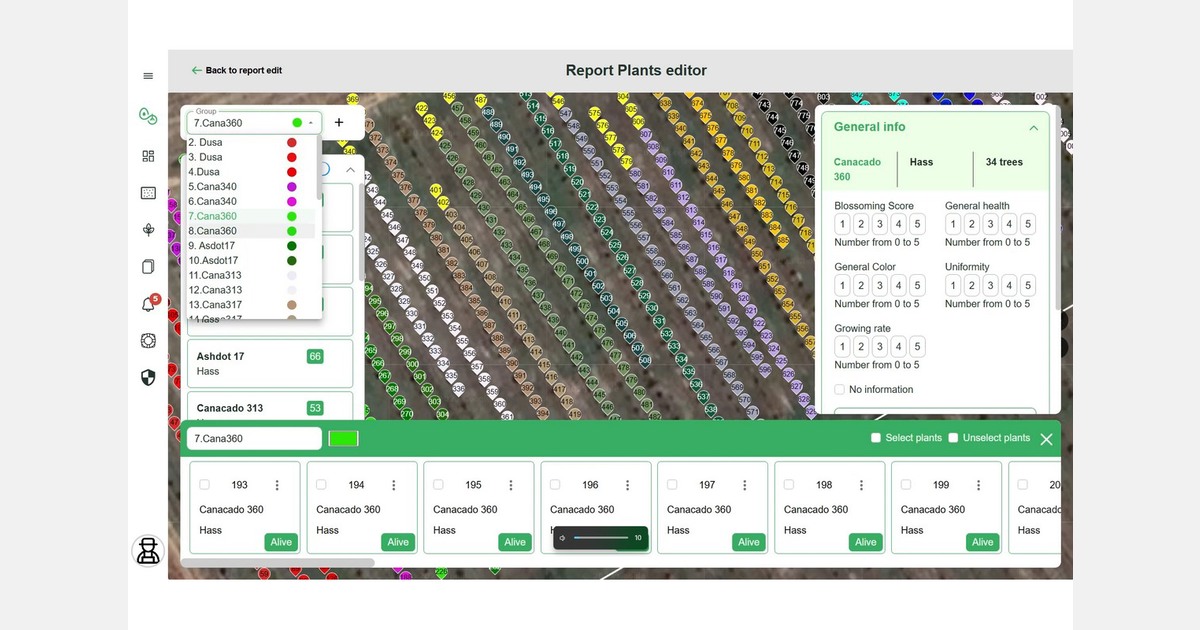The width and height of the screenshot is (1200, 630).
Task: Click the farmer avatar icon at bottom left
Action: [x=148, y=551]
